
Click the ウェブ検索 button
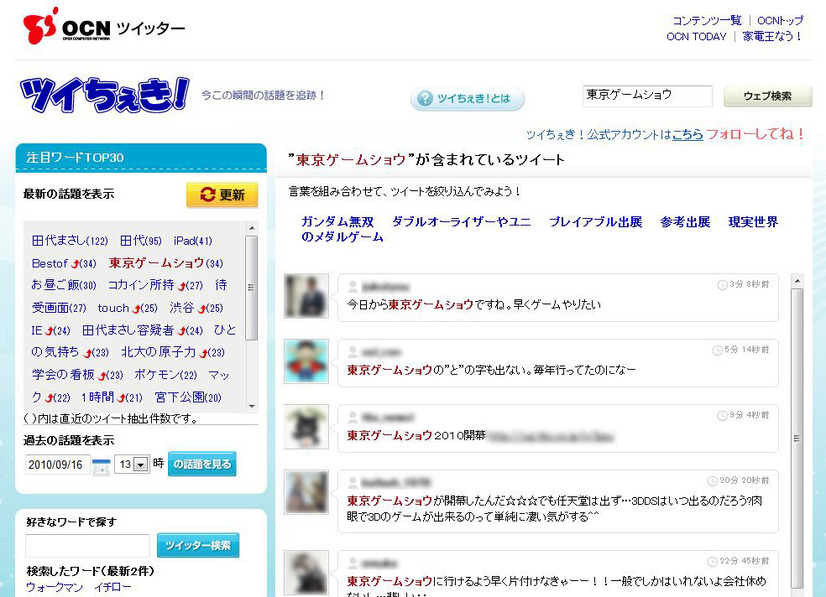click(x=768, y=96)
